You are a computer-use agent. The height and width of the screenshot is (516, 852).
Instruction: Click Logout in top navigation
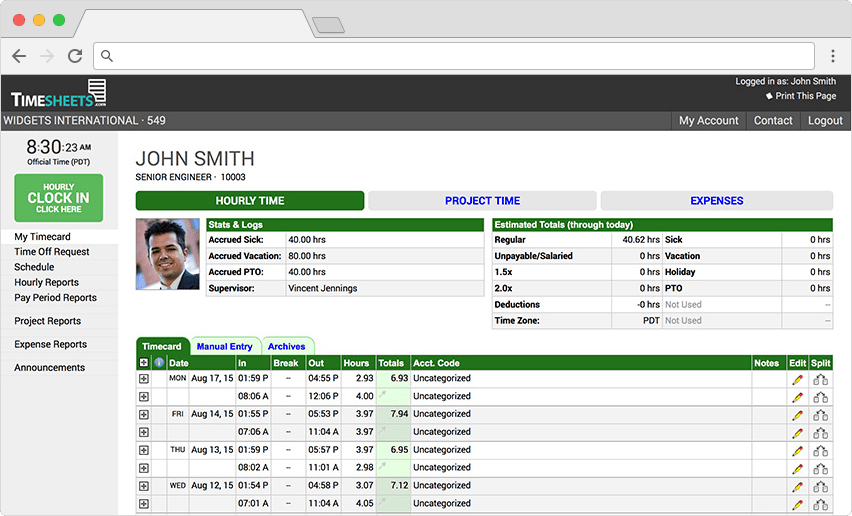(825, 121)
